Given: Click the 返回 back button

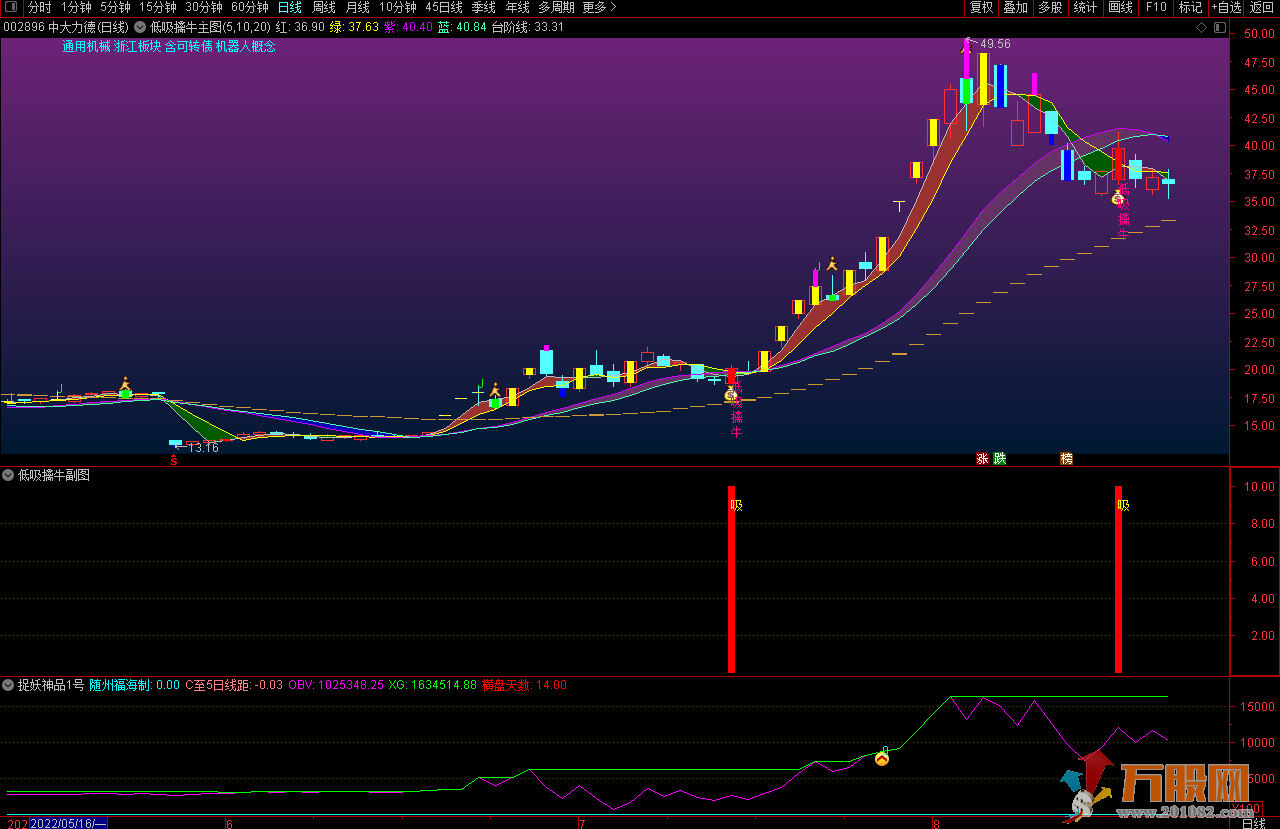Looking at the screenshot, I should tap(1262, 7).
